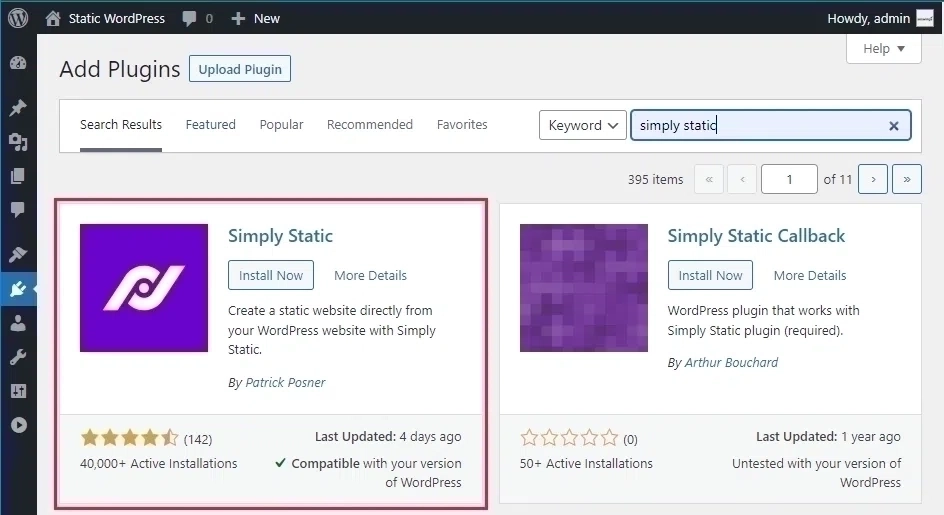Expand the Help panel
Image resolution: width=944 pixels, height=515 pixels.
point(884,49)
